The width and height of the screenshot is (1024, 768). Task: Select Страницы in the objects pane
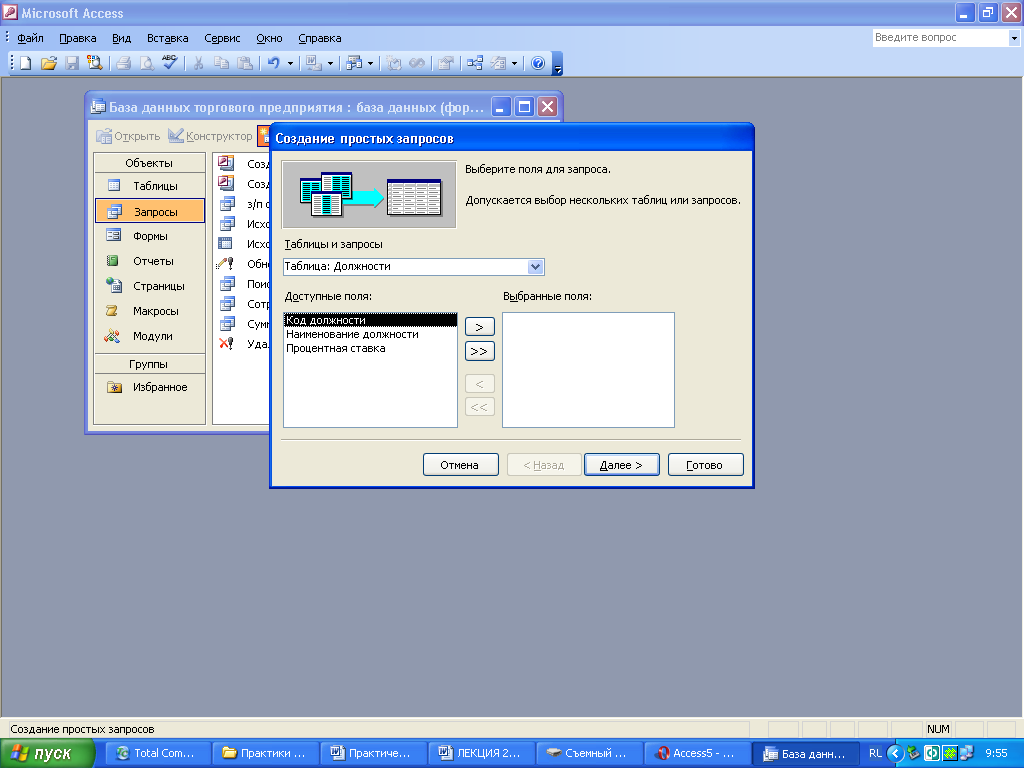click(x=150, y=286)
